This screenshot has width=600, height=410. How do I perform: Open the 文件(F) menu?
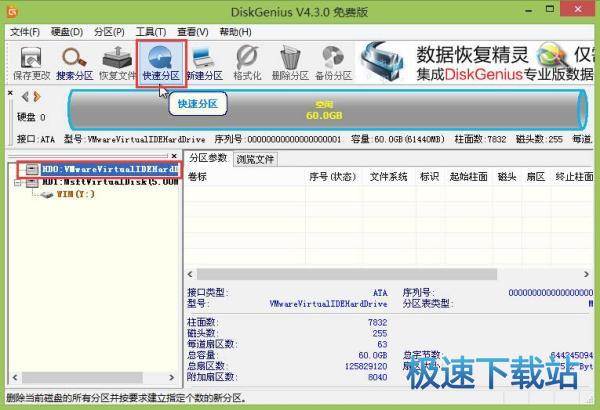(x=25, y=32)
